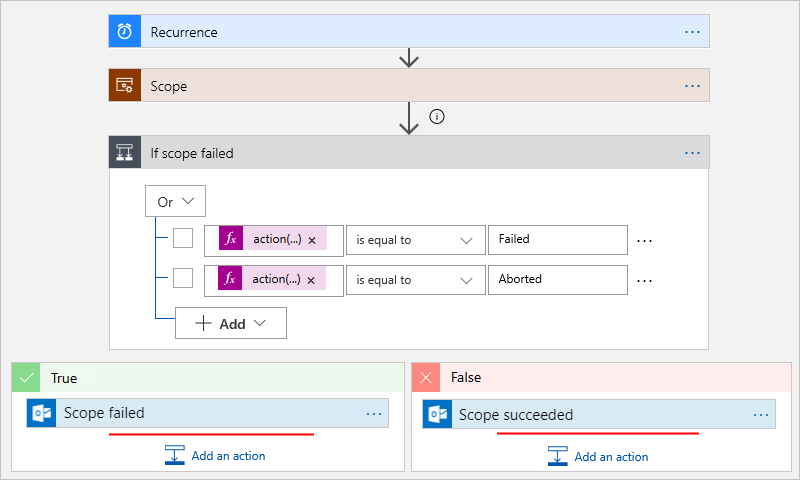800x480 pixels.
Task: Open ellipsis menu for Aborted row
Action: [x=644, y=280]
